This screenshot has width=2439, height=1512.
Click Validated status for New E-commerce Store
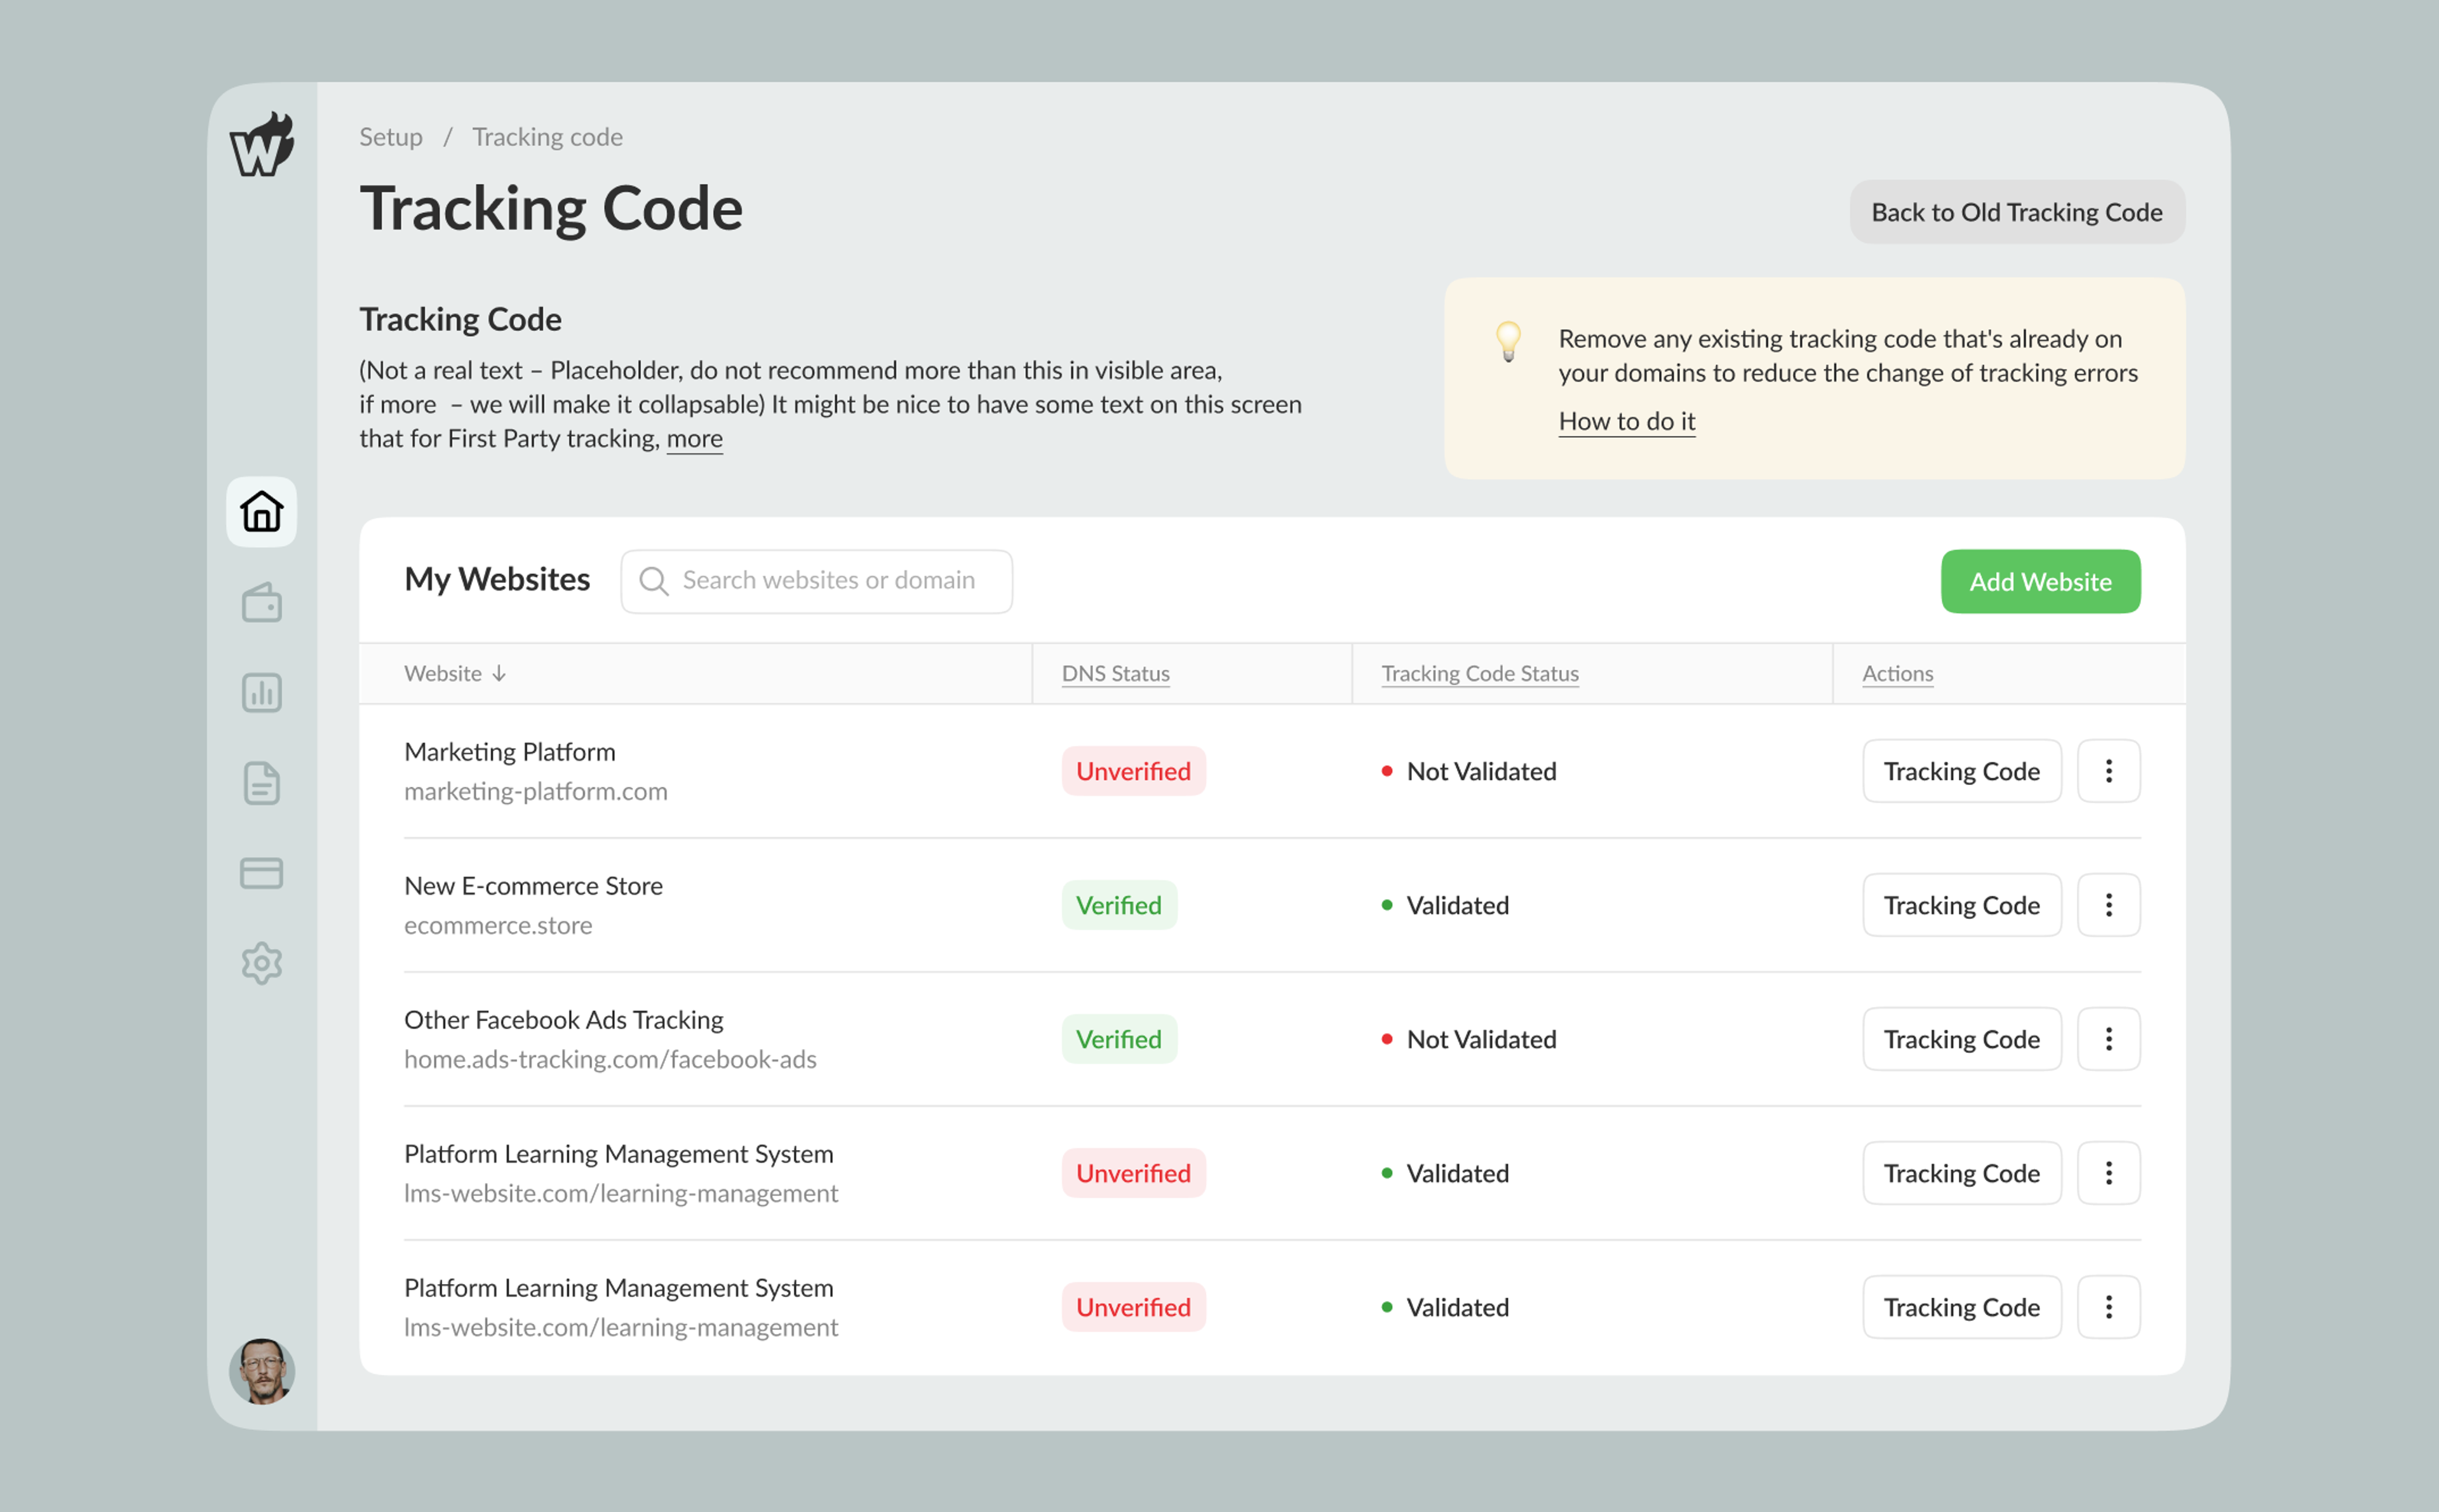pos(1445,905)
